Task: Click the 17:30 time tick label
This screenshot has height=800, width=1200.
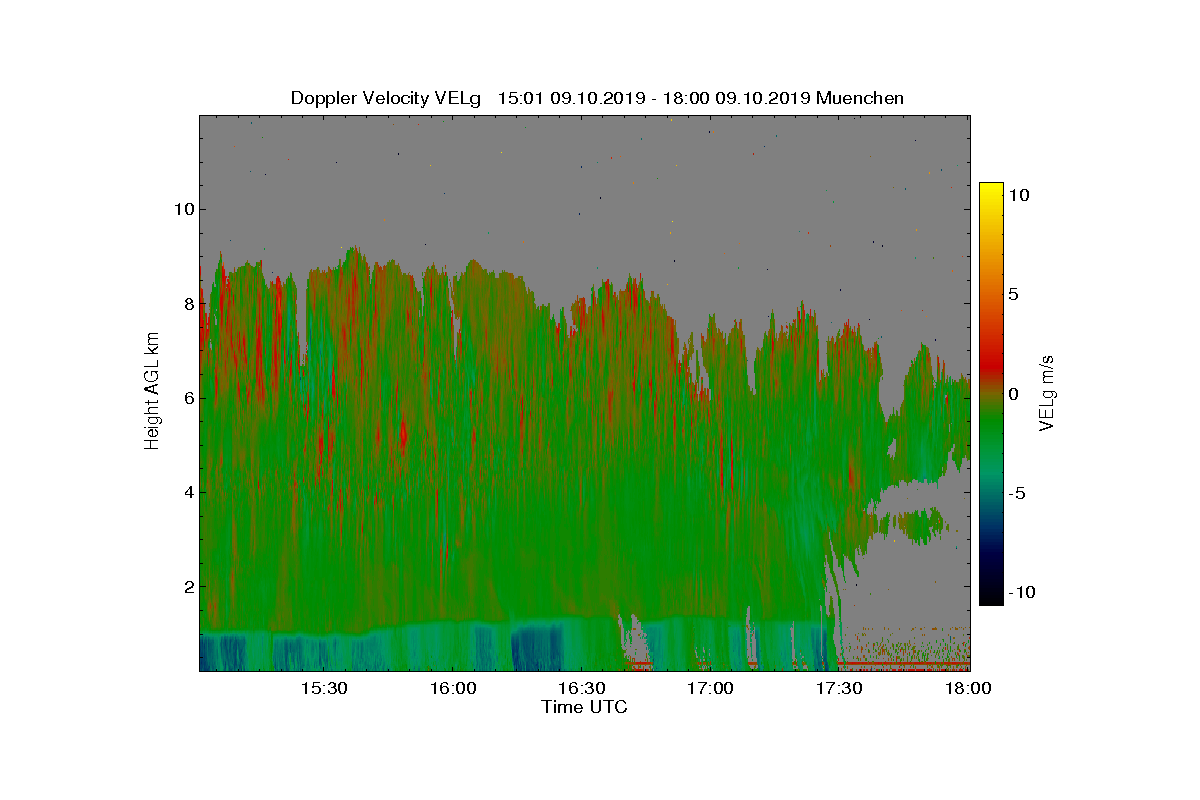Action: click(840, 688)
